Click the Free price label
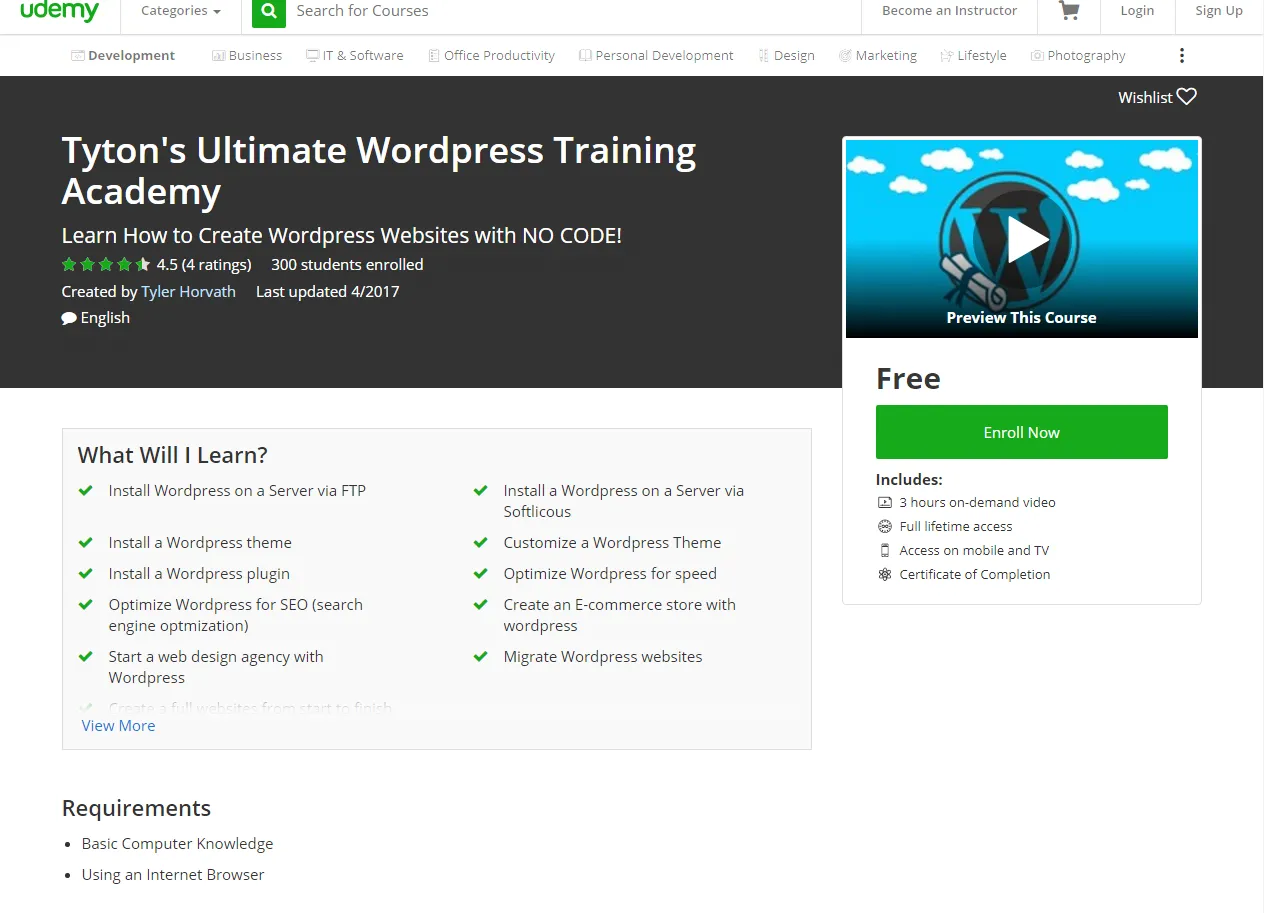The height and width of the screenshot is (913, 1264). coord(908,379)
